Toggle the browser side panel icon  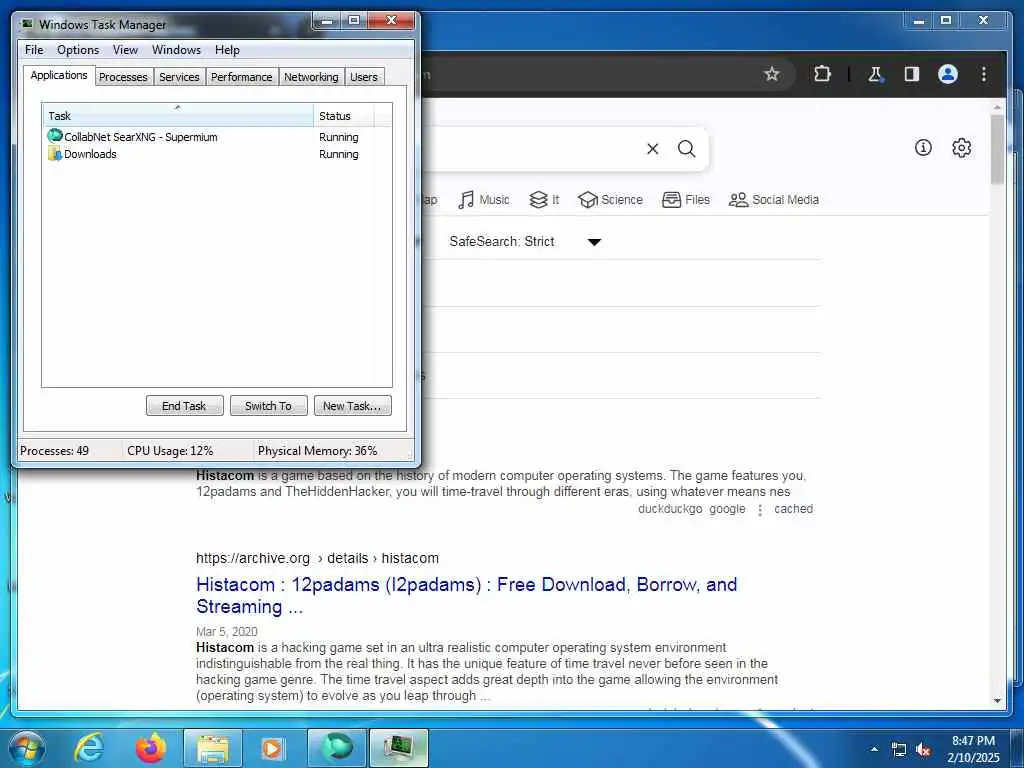pos(912,74)
